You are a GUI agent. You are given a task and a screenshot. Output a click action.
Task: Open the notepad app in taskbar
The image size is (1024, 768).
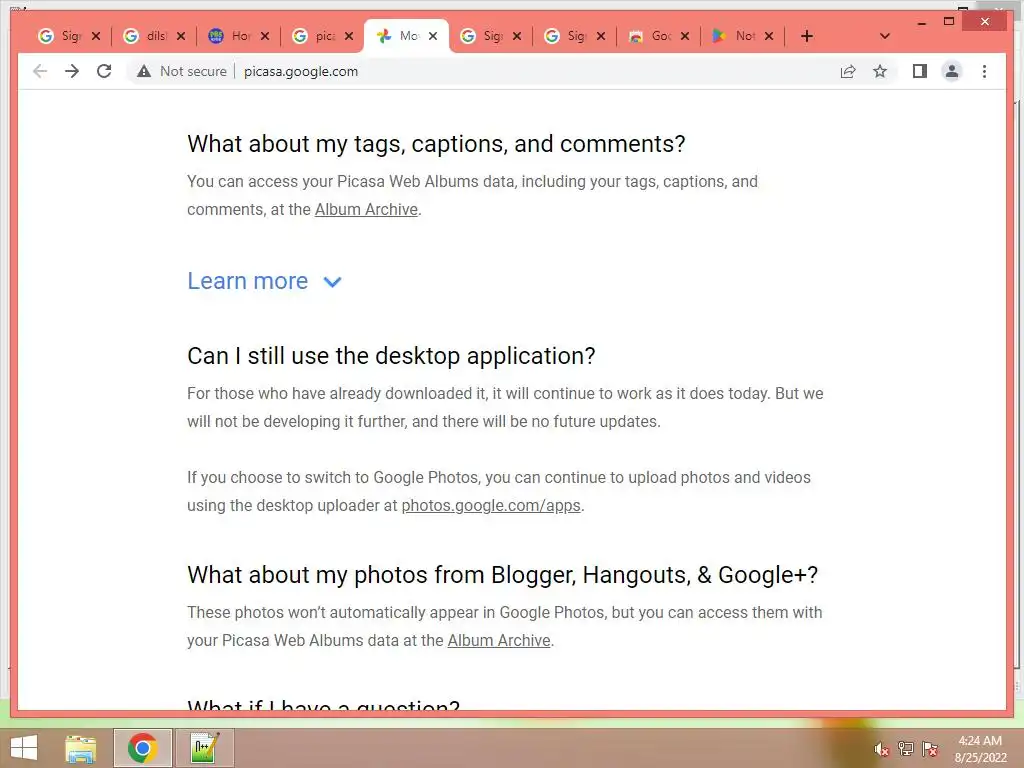click(205, 748)
